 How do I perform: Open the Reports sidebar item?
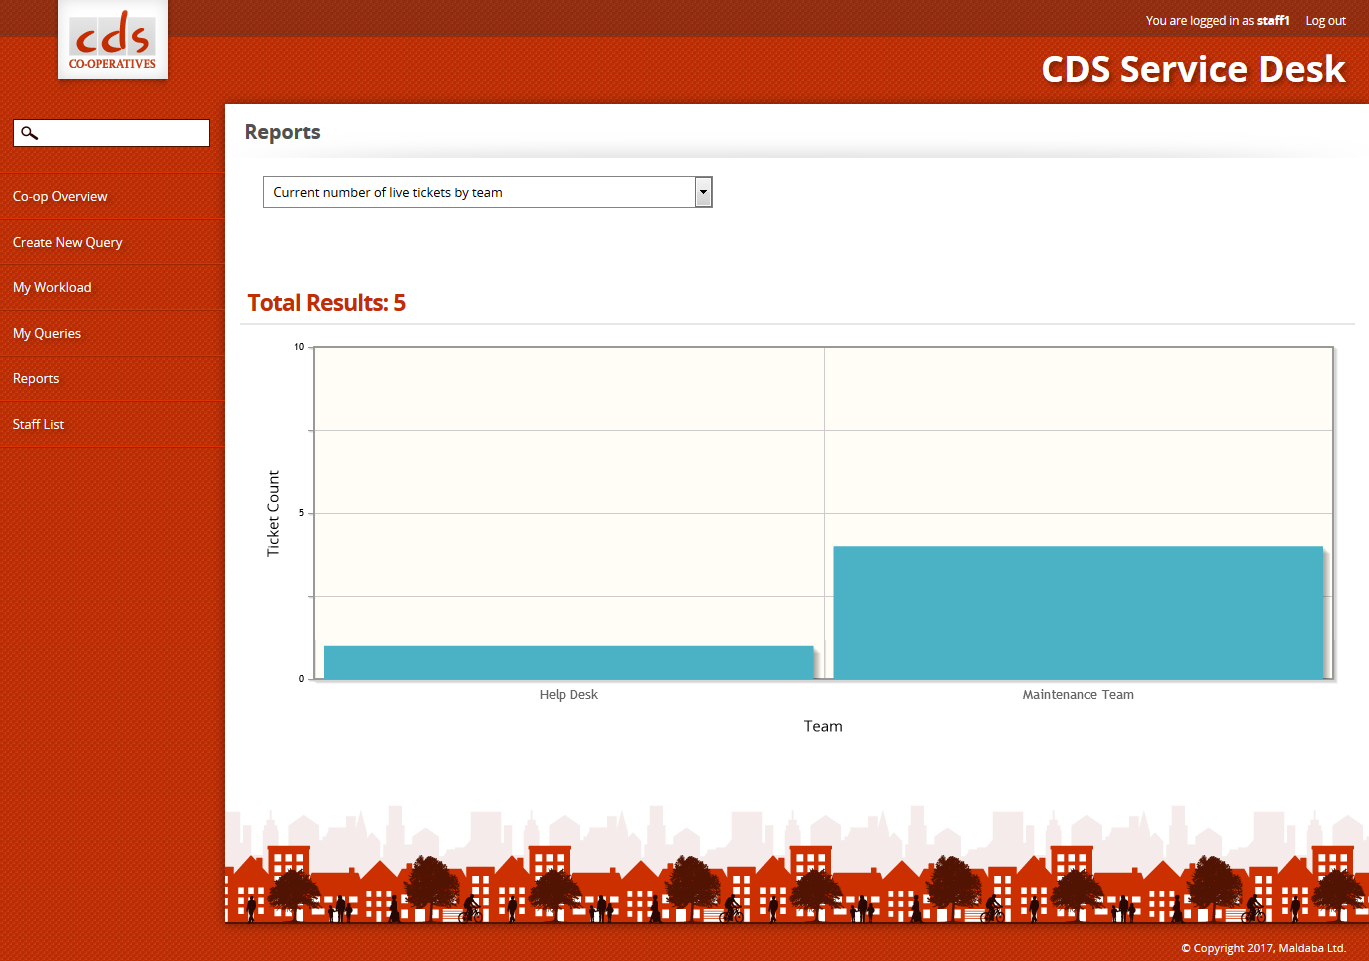click(36, 379)
